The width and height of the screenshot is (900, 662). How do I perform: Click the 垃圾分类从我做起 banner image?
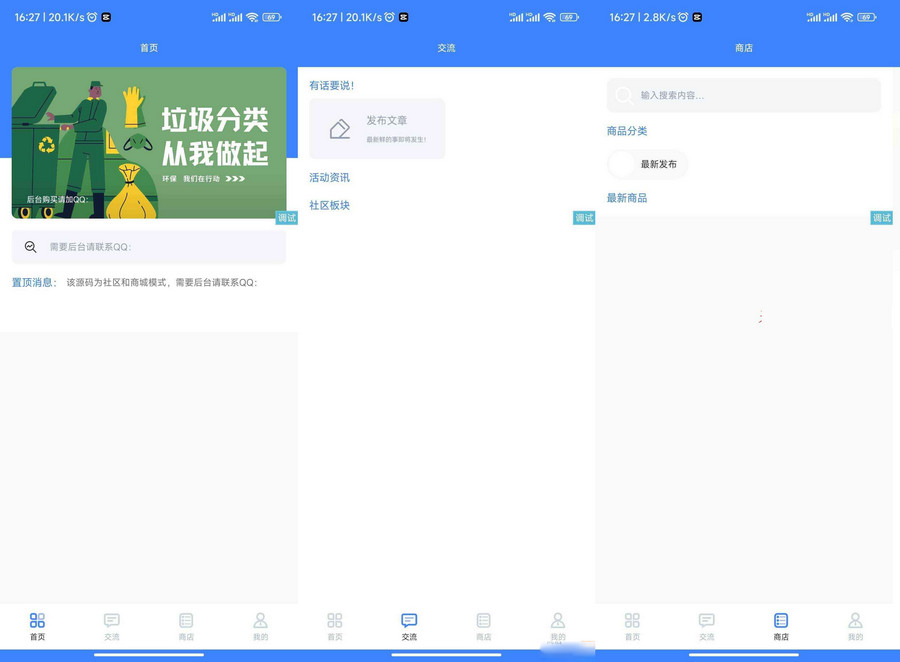point(148,140)
